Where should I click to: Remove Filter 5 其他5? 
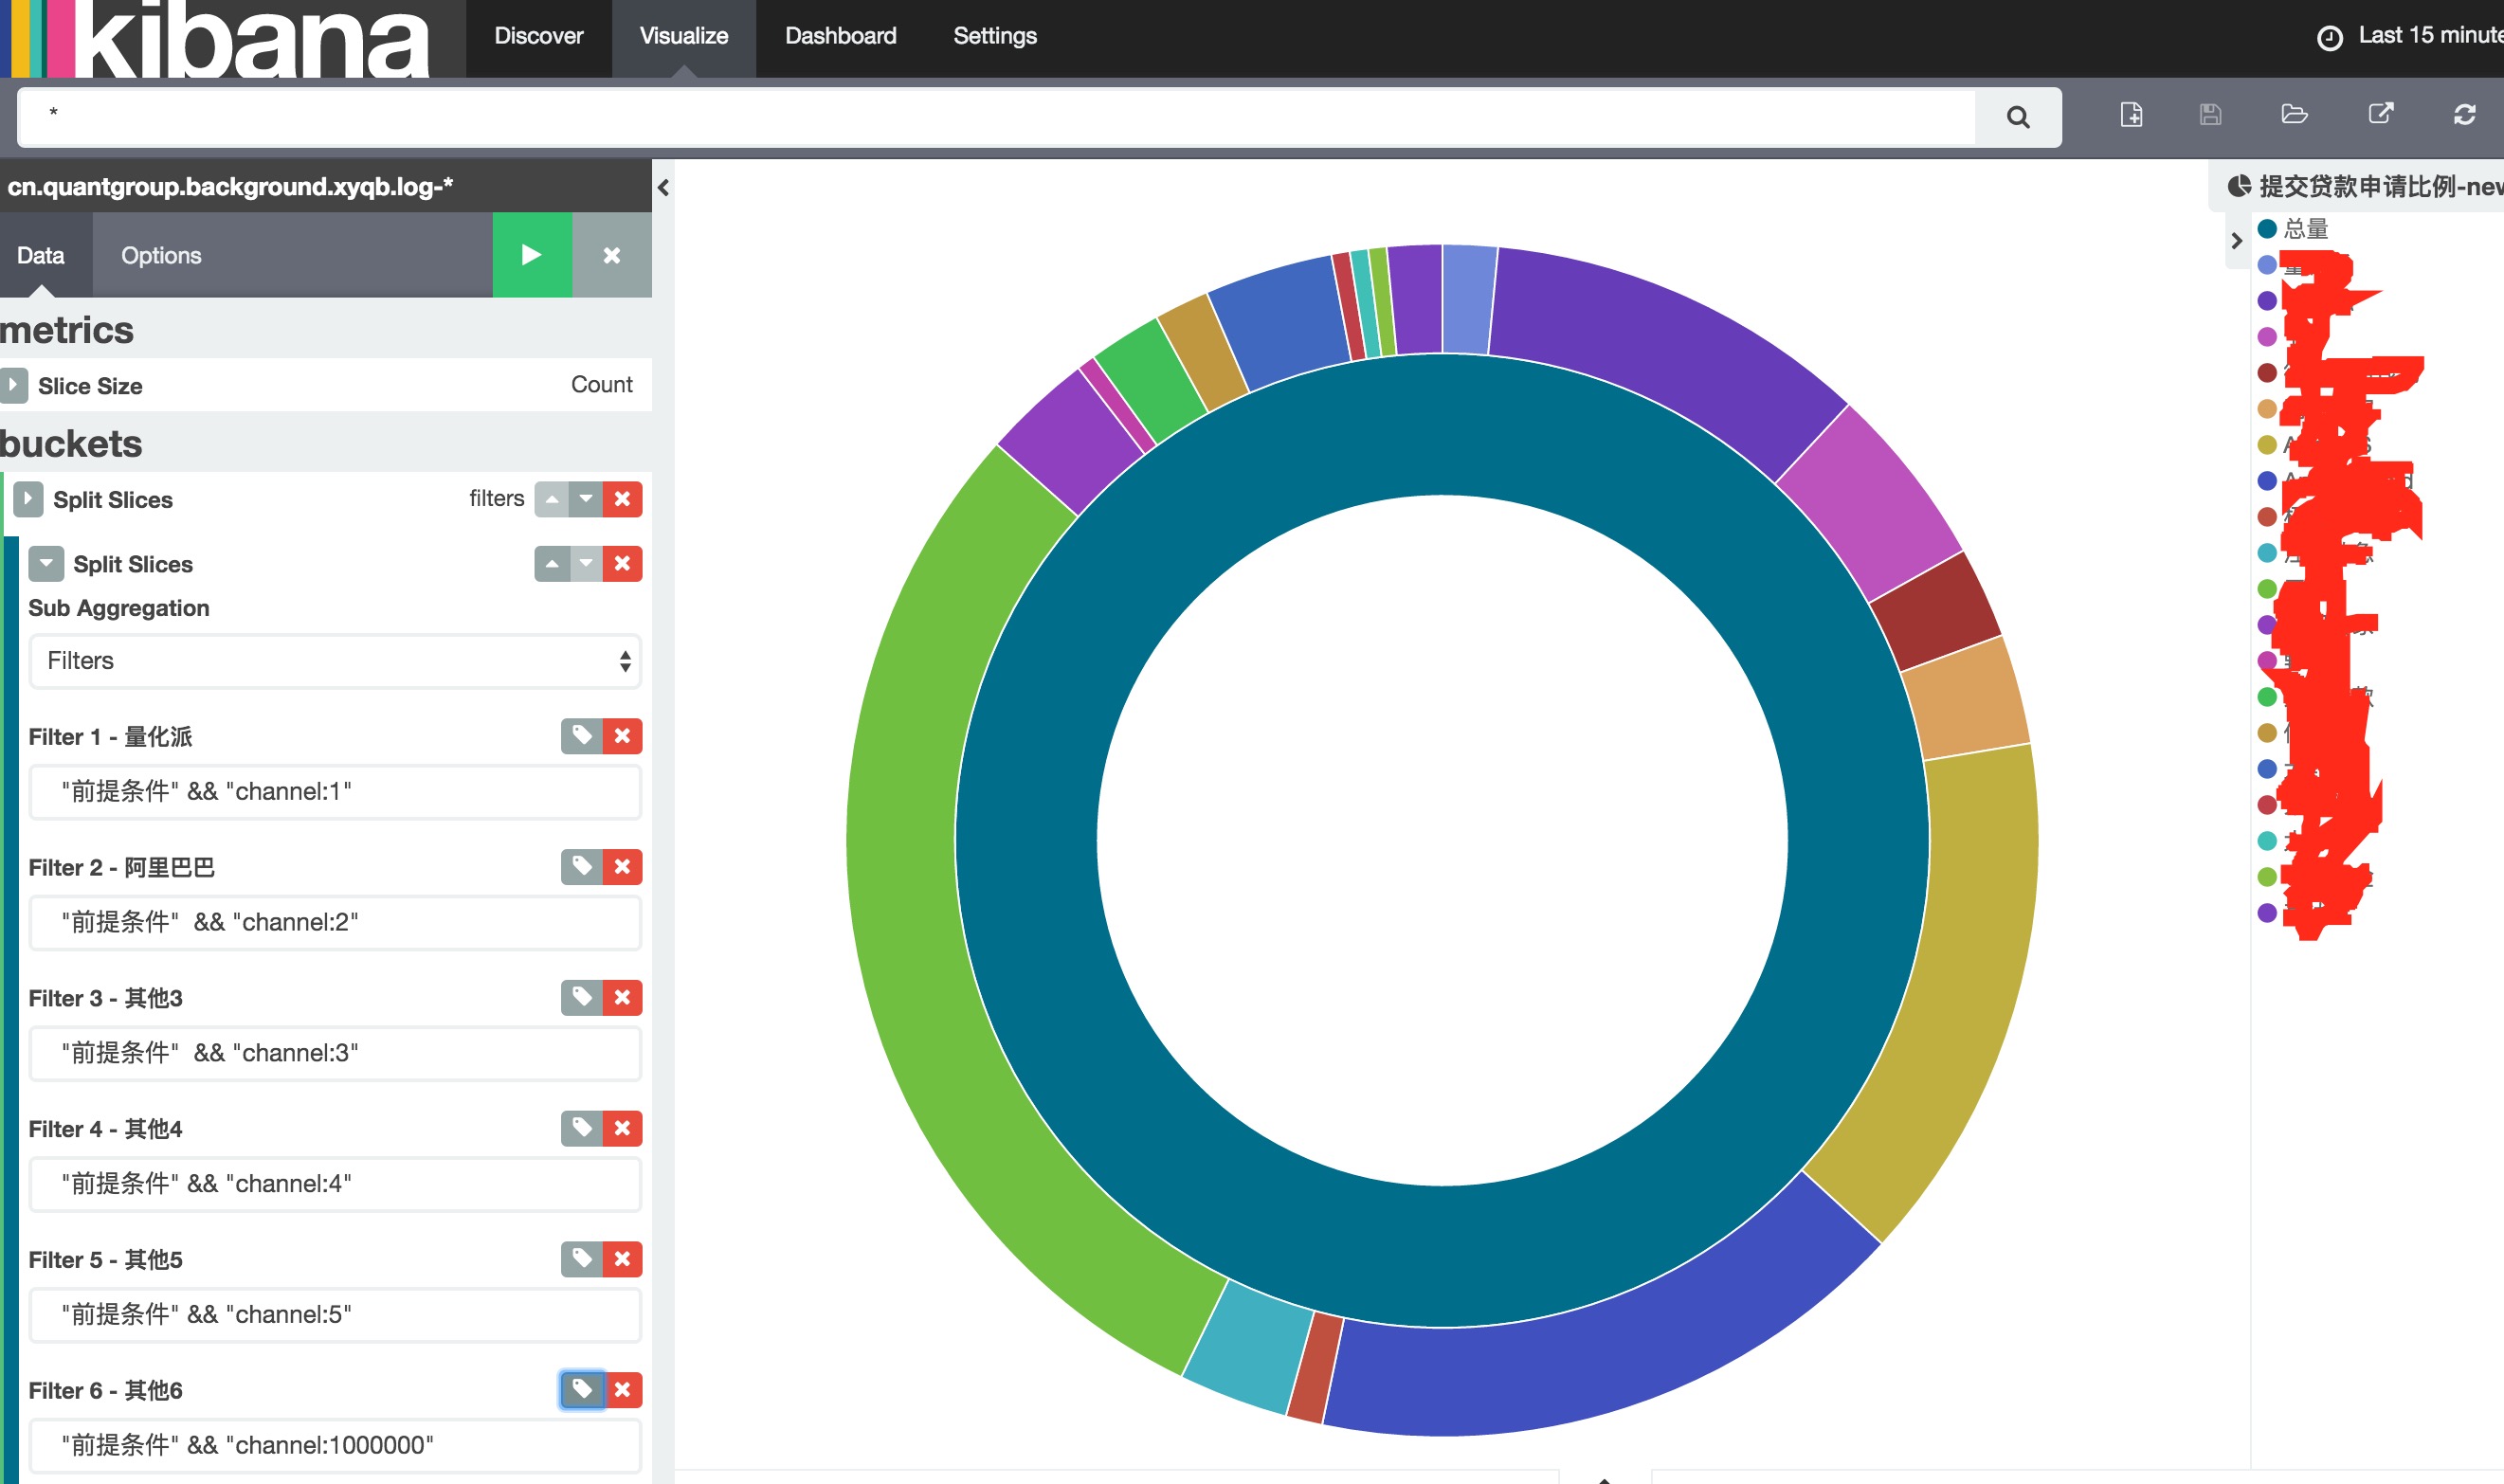[622, 1259]
